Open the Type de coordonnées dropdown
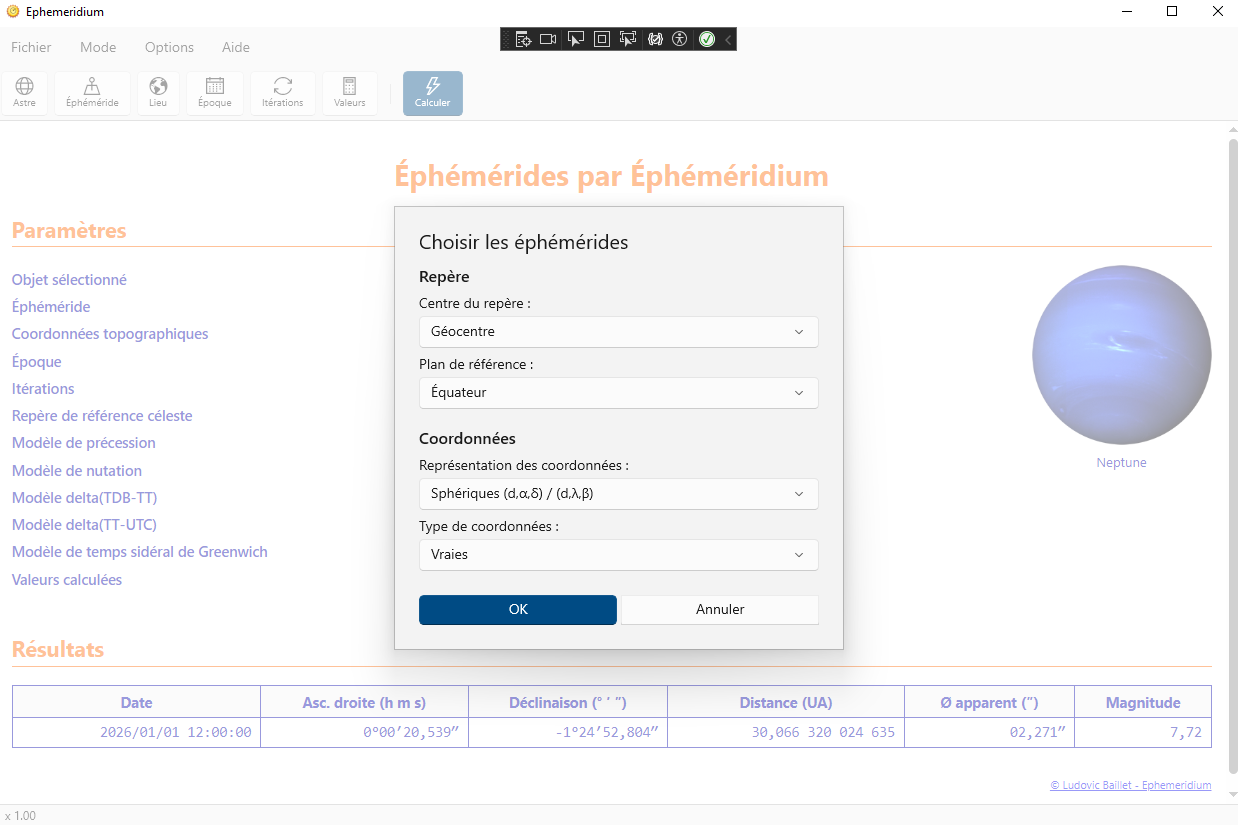 (618, 555)
